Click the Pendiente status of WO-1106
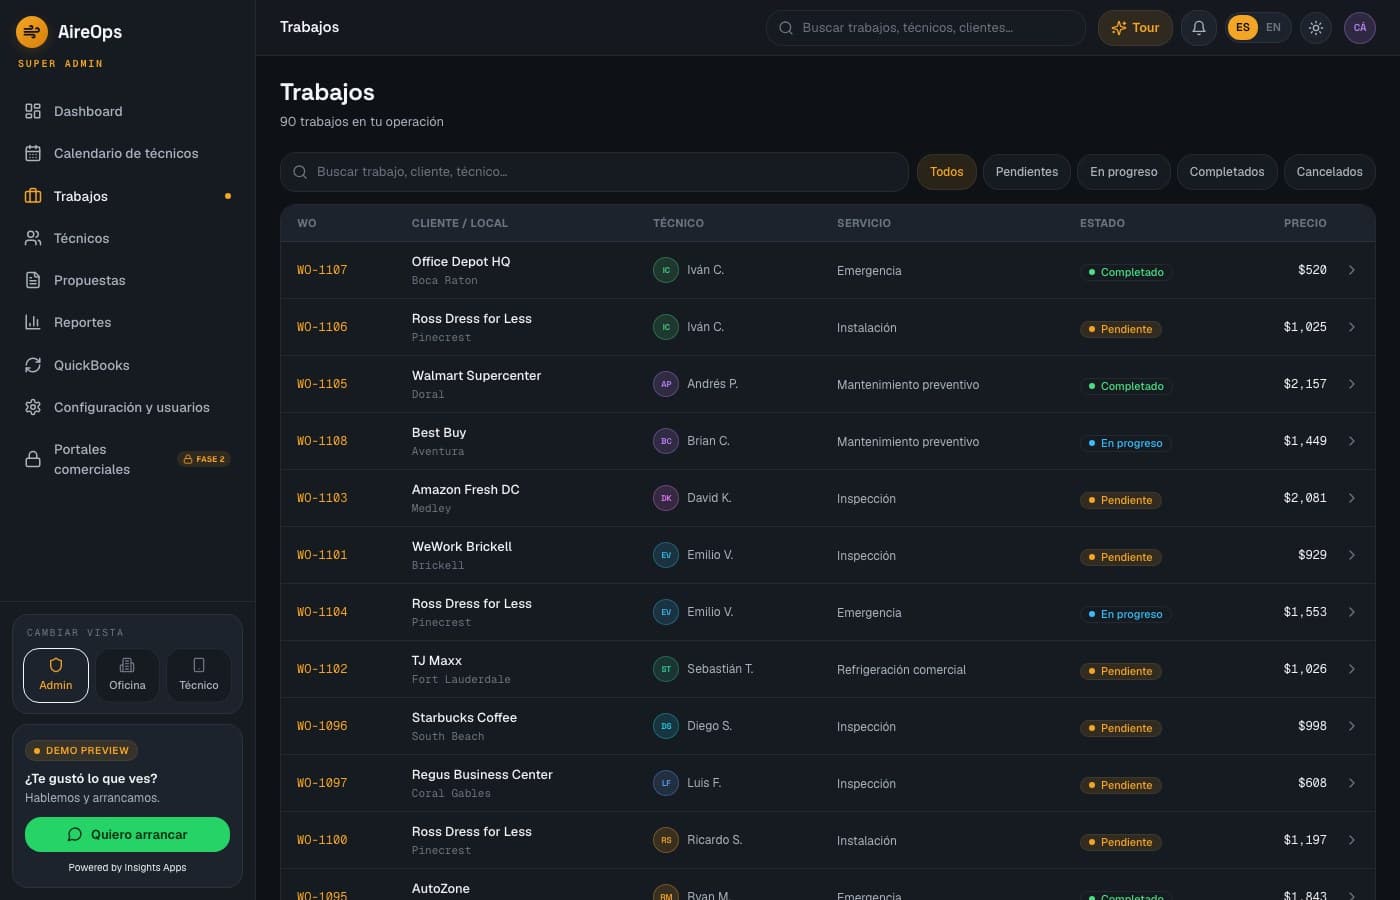Viewport: 1400px width, 900px height. 1121,329
